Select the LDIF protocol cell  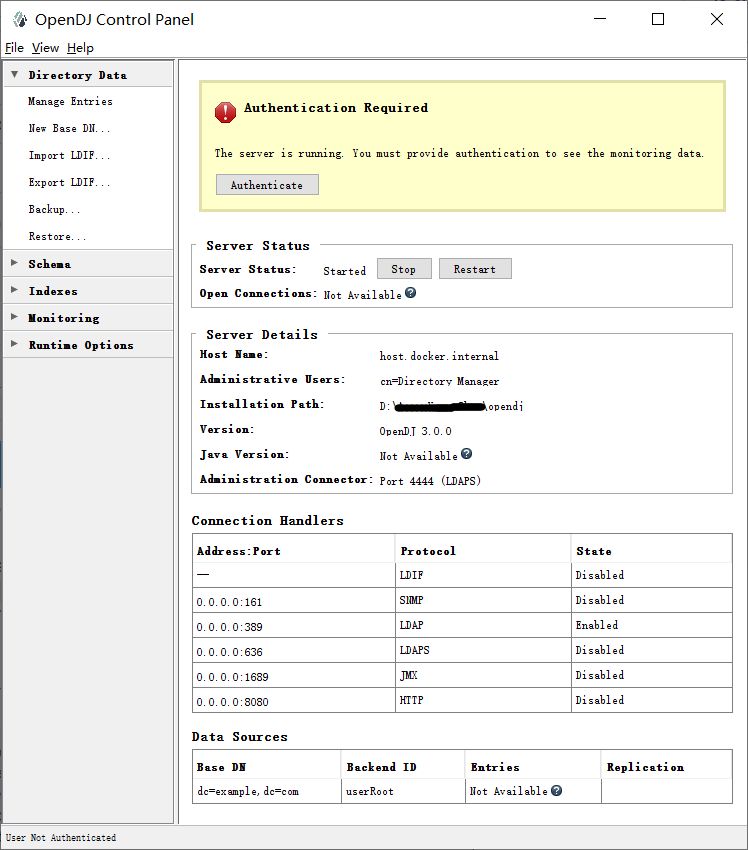(483, 575)
